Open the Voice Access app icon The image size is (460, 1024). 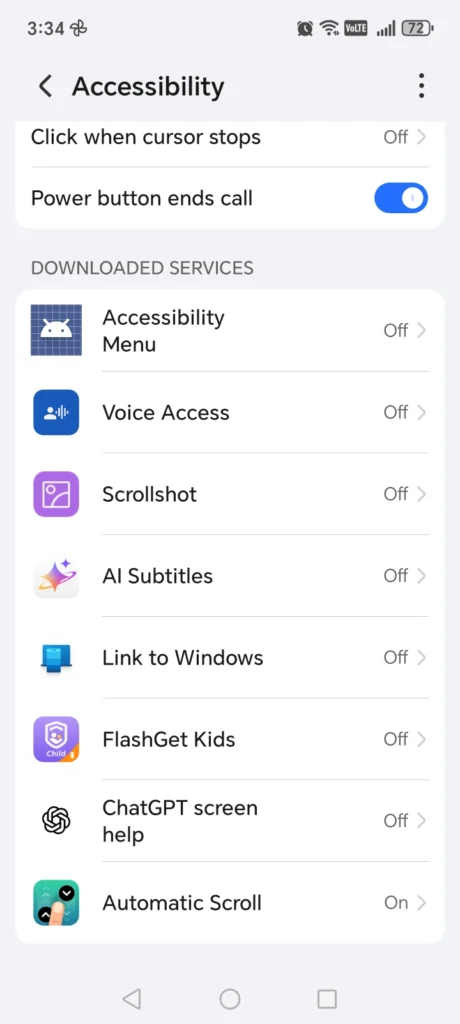pyautogui.click(x=56, y=412)
